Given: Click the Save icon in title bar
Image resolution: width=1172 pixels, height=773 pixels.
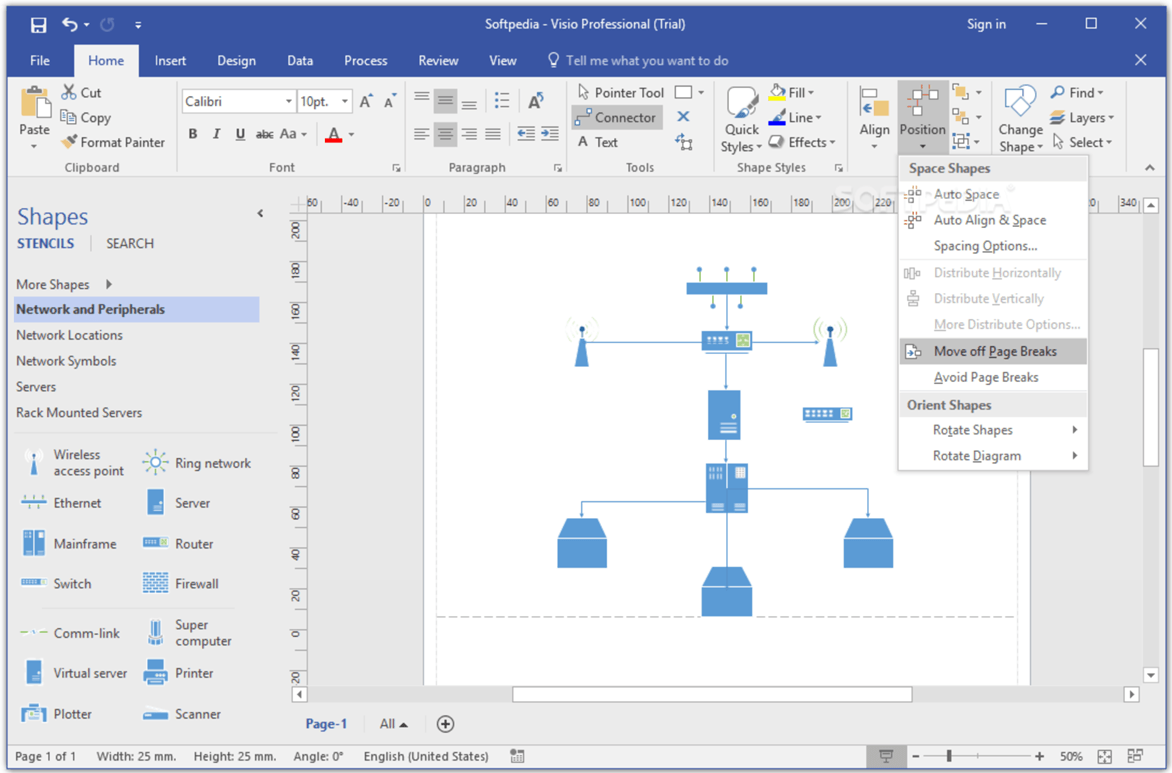Looking at the screenshot, I should pos(38,24).
